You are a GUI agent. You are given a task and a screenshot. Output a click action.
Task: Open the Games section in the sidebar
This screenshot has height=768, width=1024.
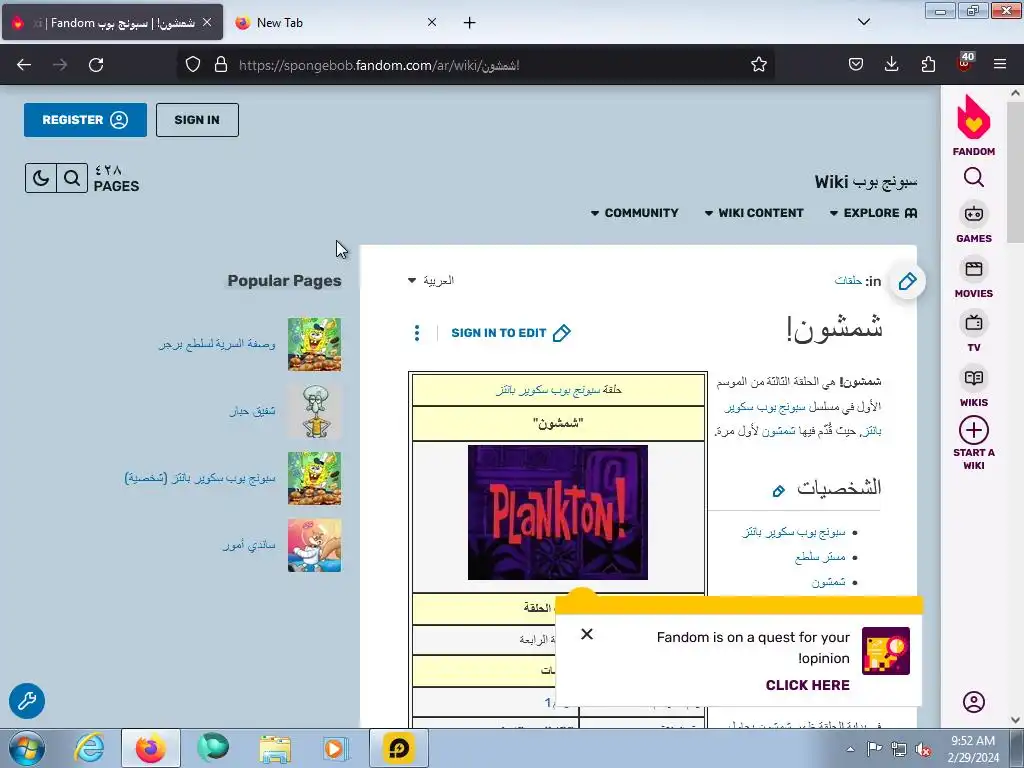973,223
